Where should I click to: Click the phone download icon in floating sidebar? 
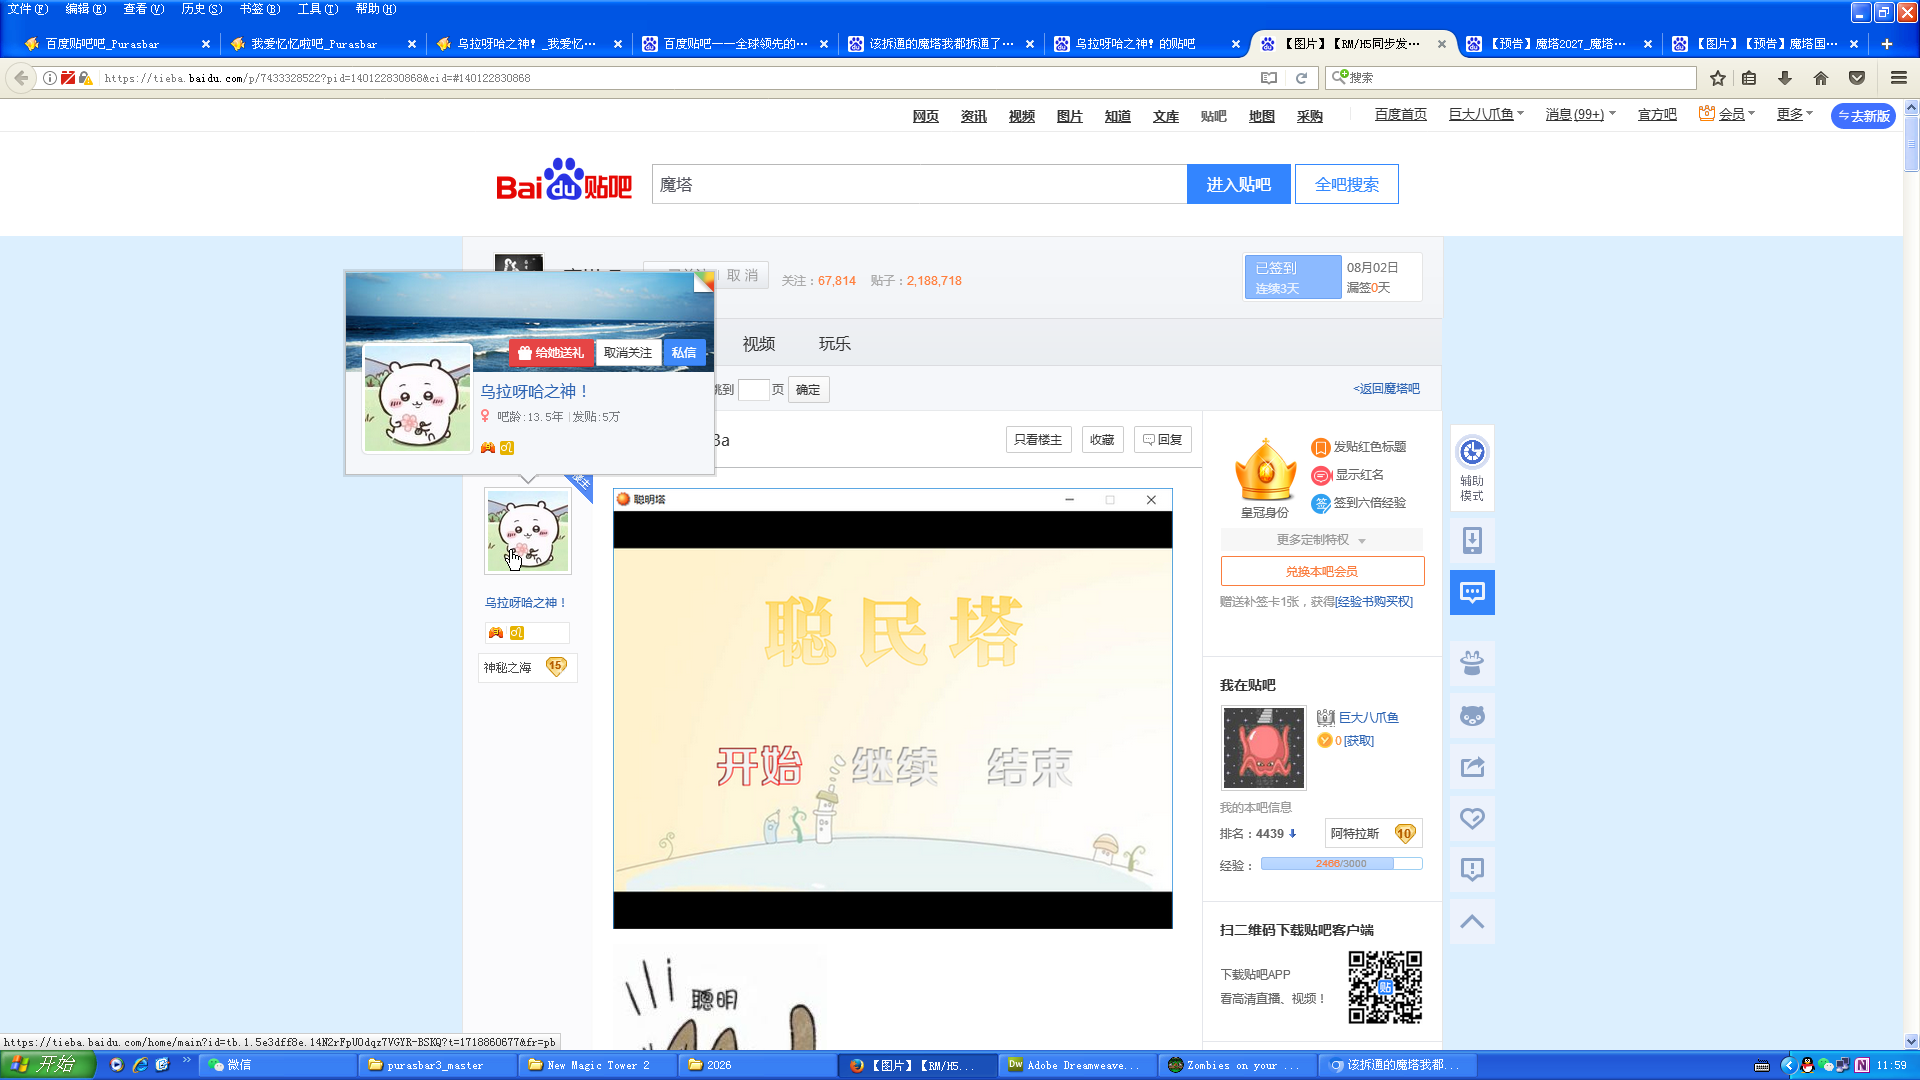pos(1472,541)
